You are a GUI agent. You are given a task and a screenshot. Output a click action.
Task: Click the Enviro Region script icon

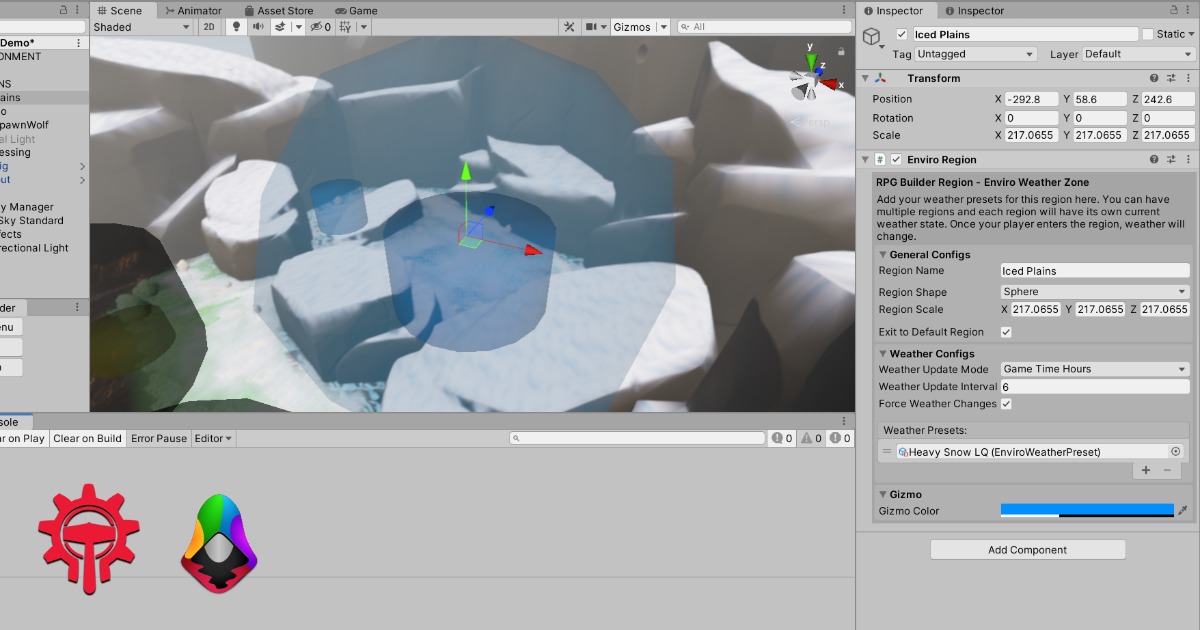[880, 159]
